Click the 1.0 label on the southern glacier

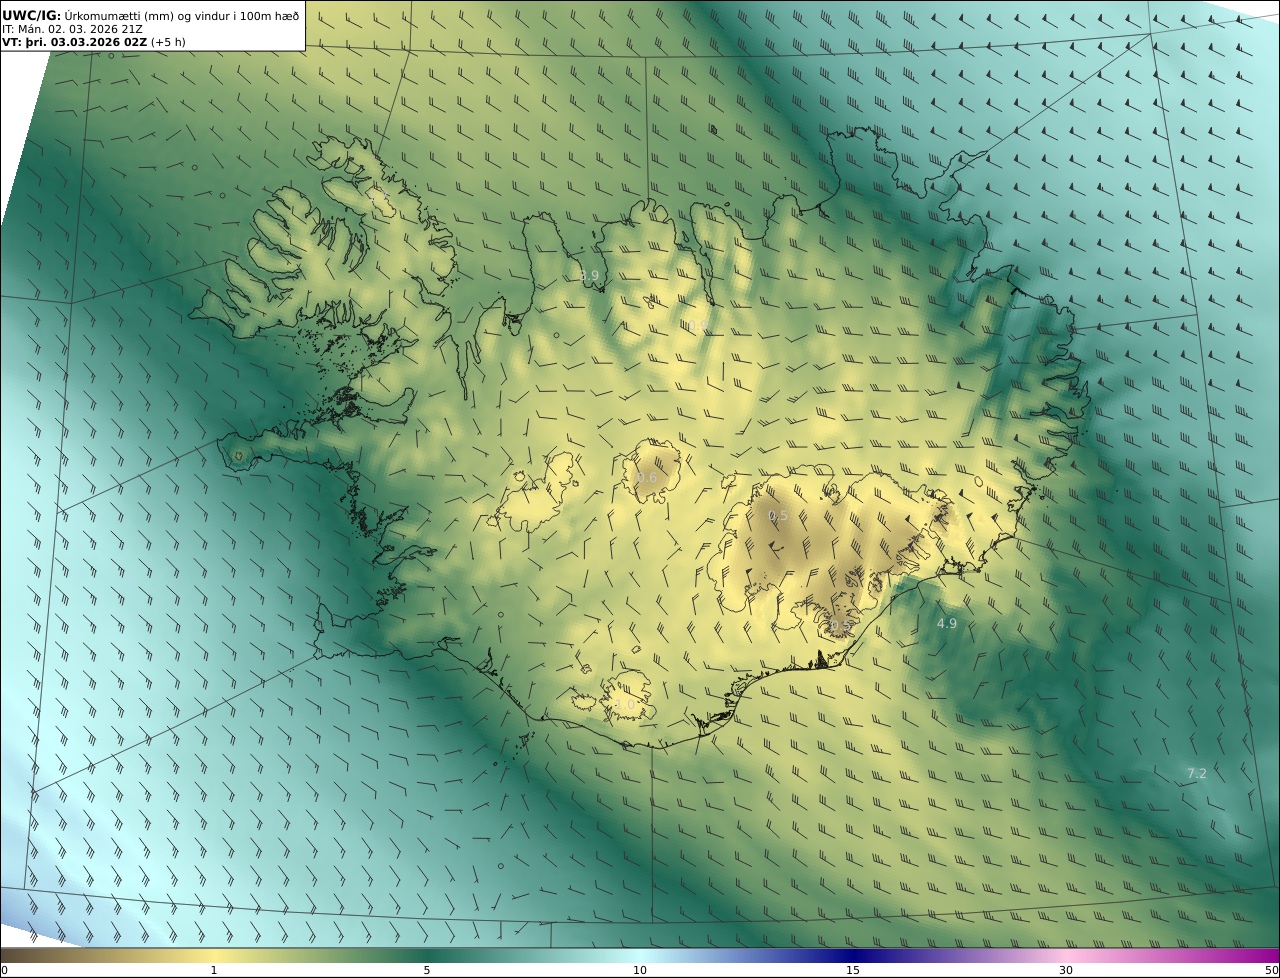(625, 704)
